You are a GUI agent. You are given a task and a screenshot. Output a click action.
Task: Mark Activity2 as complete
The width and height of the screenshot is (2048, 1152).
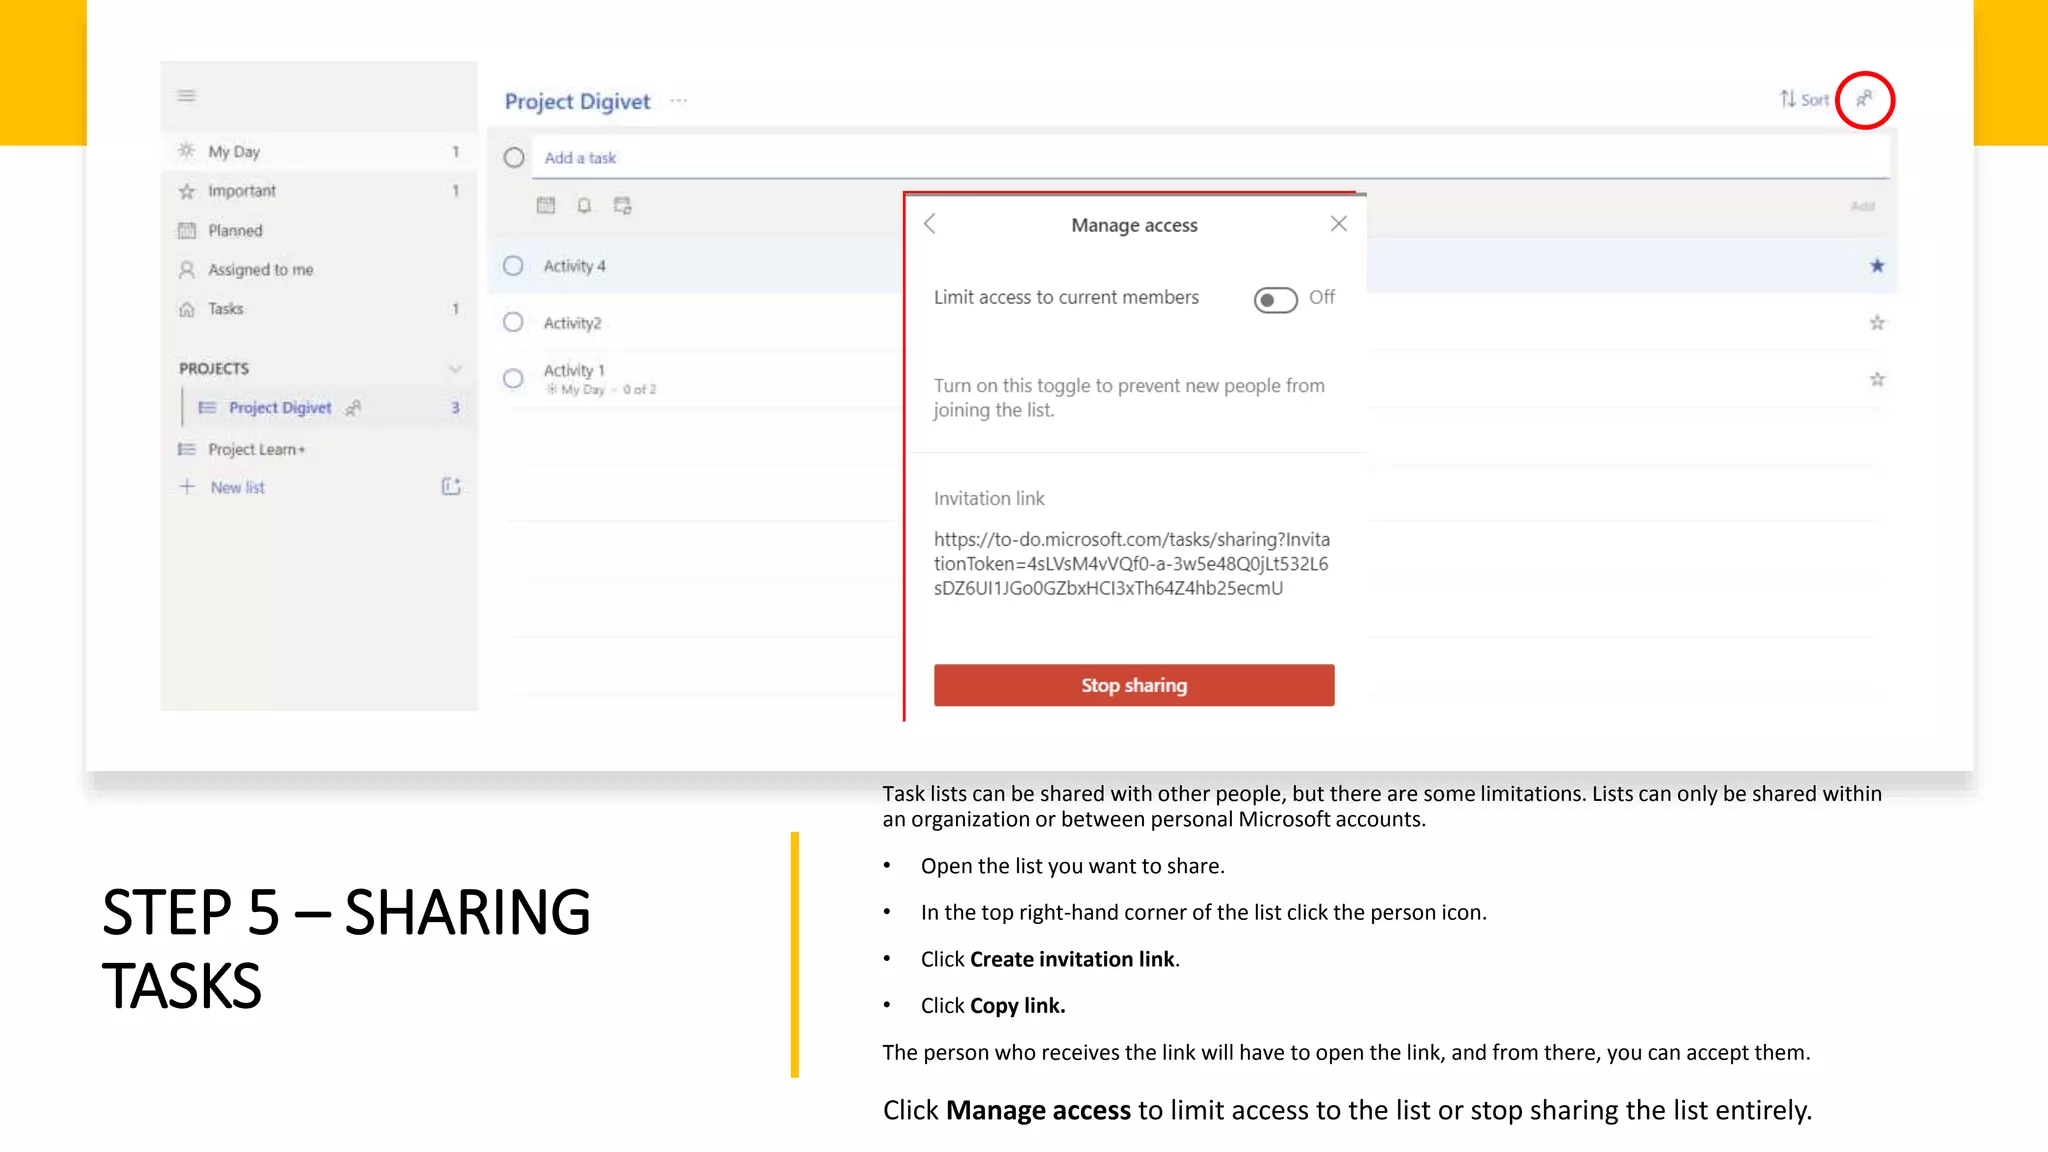tap(513, 322)
